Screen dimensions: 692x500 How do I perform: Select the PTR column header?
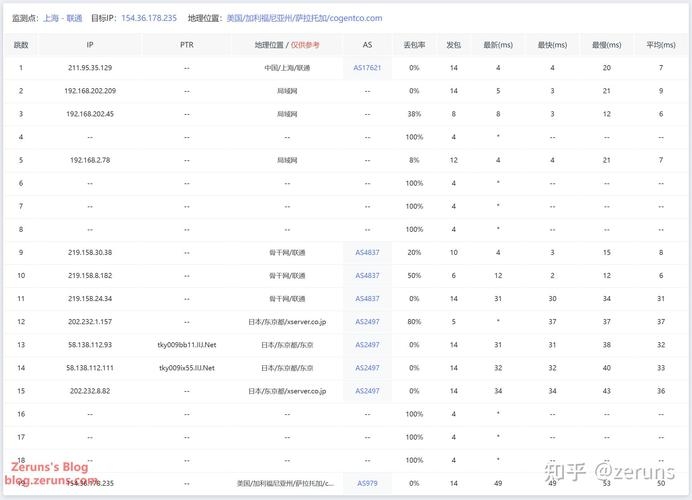click(187, 45)
